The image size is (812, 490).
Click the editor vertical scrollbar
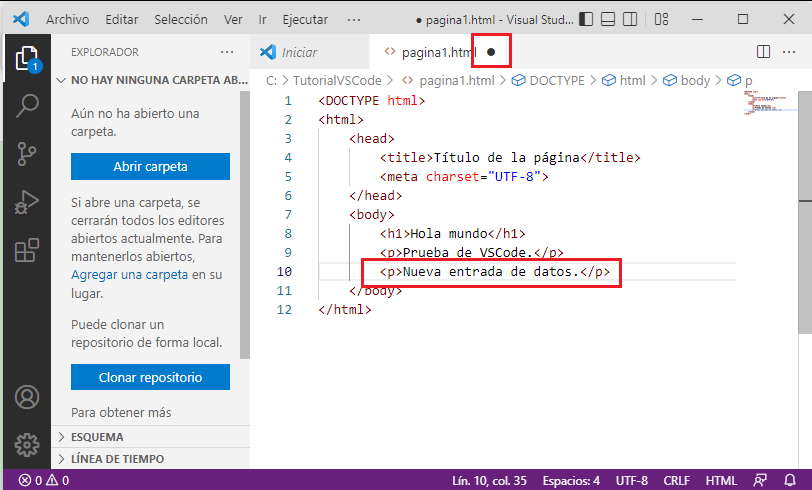[x=805, y=212]
